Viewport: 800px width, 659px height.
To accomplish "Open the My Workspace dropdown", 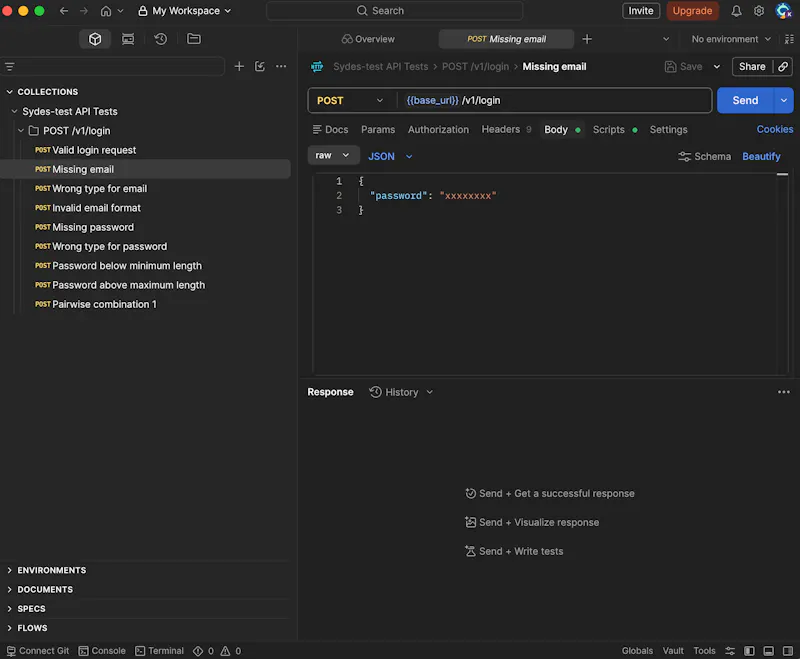I will click(185, 11).
